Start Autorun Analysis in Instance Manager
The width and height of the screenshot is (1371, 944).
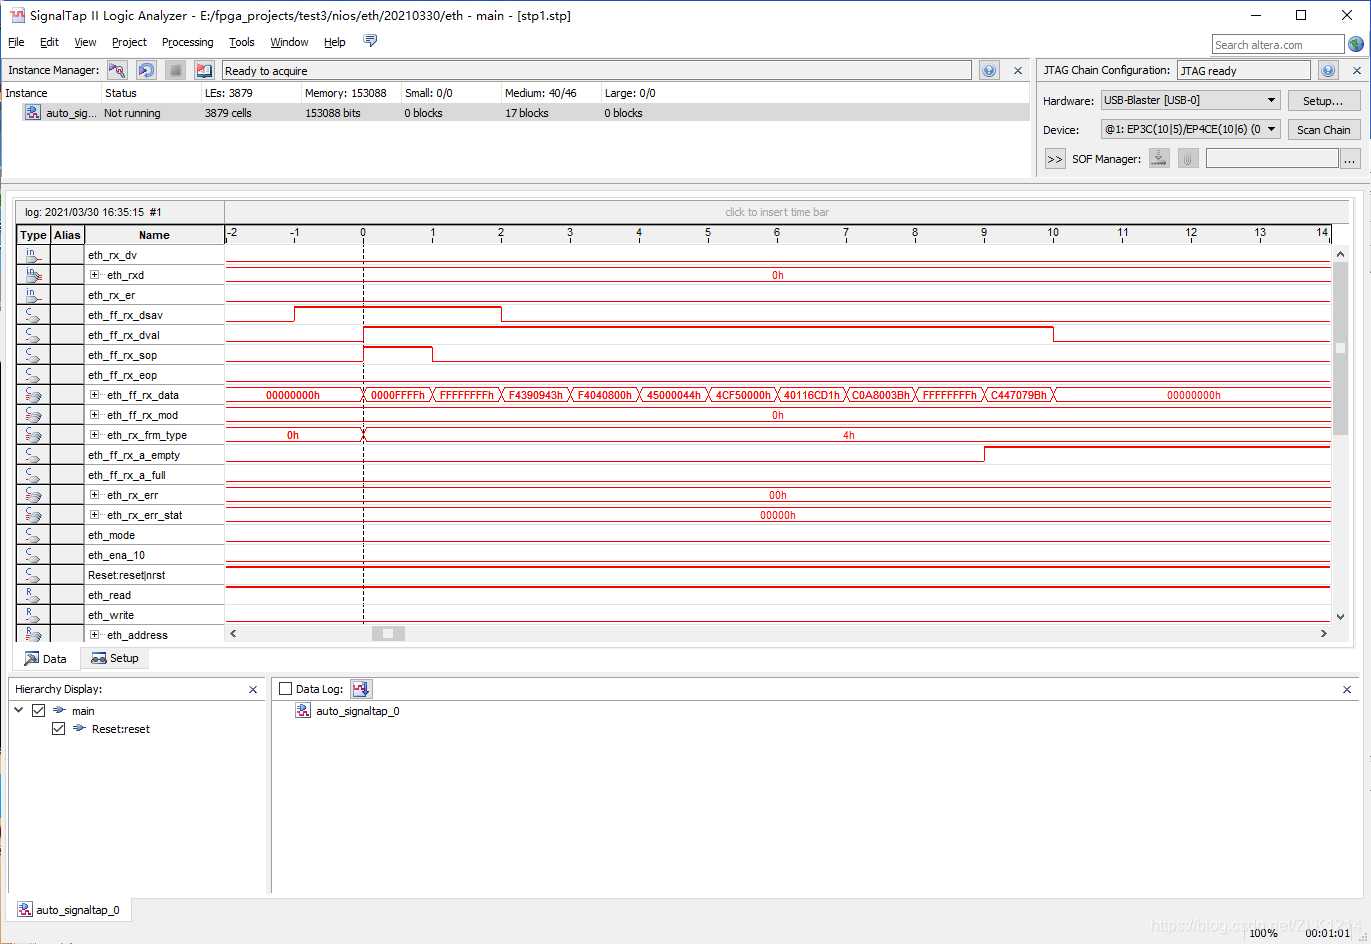pos(146,70)
